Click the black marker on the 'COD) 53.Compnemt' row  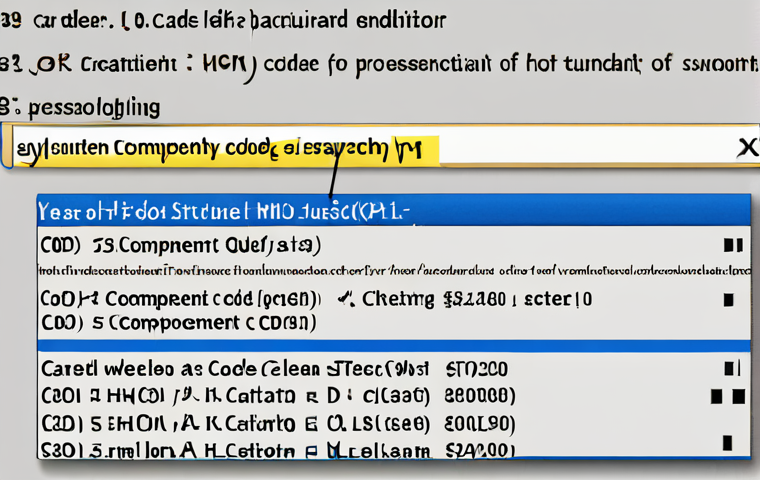click(732, 244)
